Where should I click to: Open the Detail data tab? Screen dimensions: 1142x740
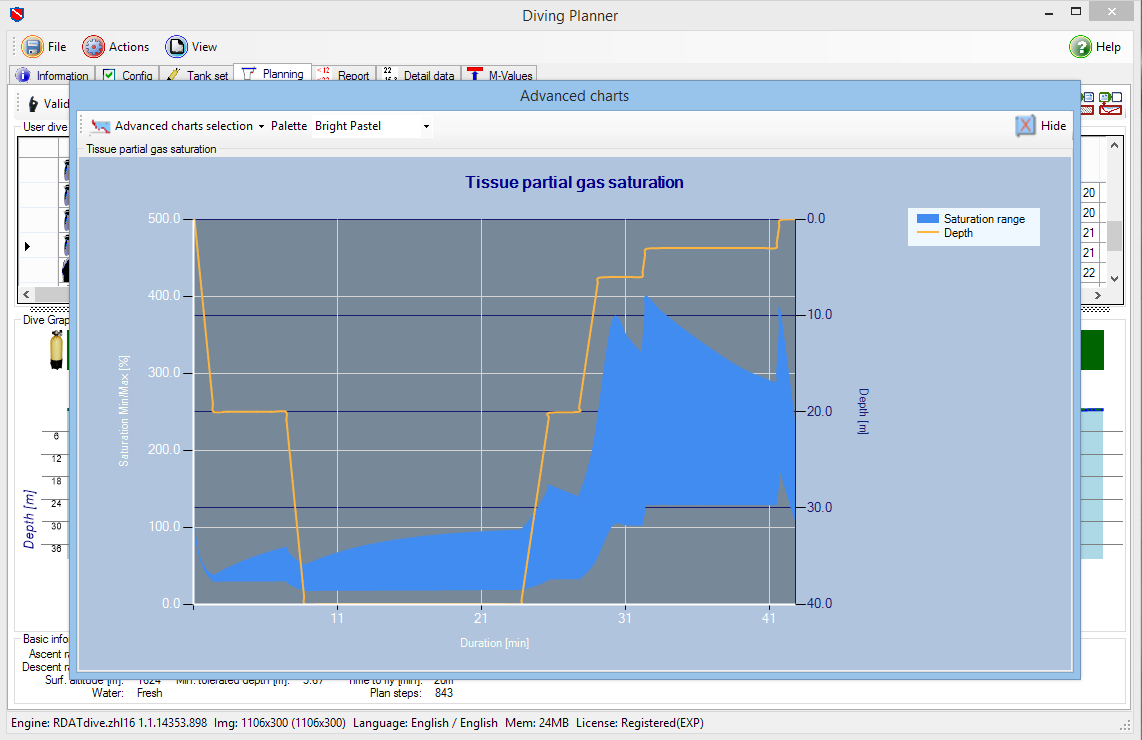coord(418,76)
